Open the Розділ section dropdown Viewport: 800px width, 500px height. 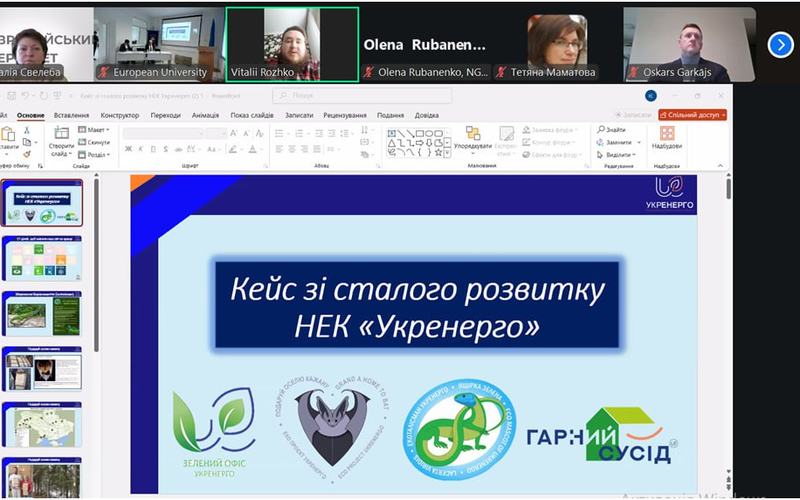click(x=94, y=154)
